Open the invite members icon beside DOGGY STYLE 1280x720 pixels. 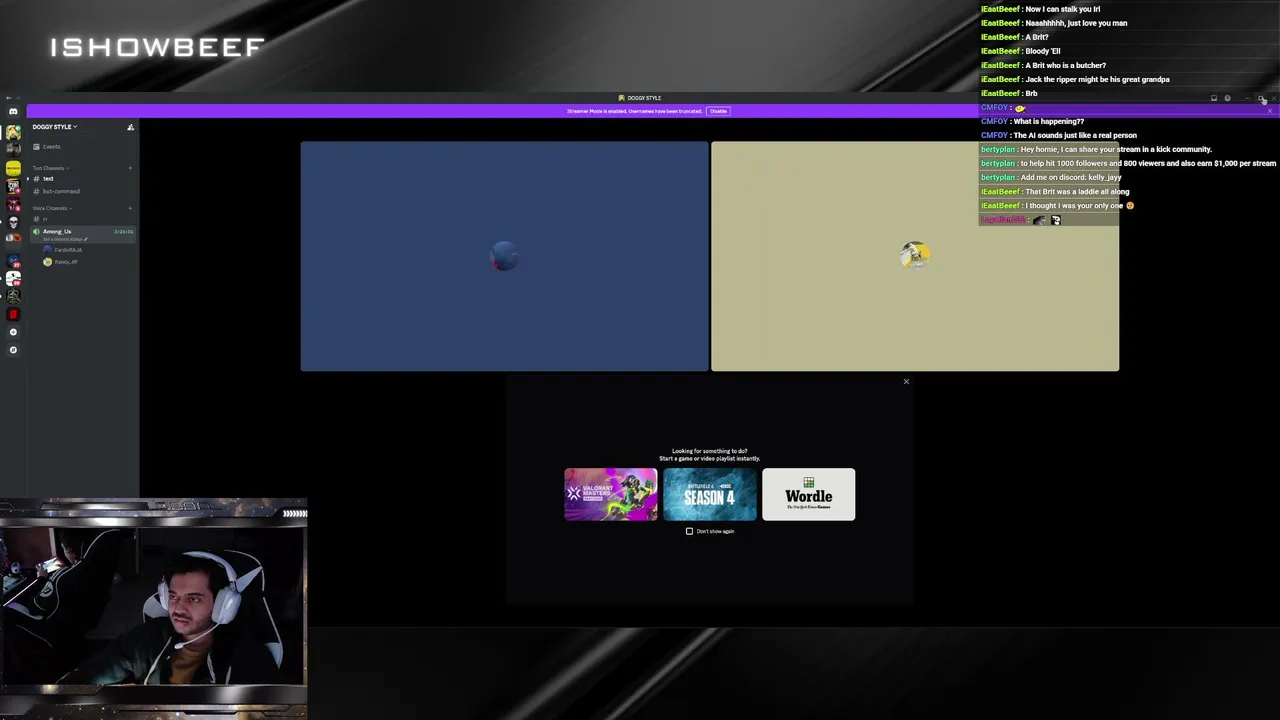pyautogui.click(x=130, y=127)
